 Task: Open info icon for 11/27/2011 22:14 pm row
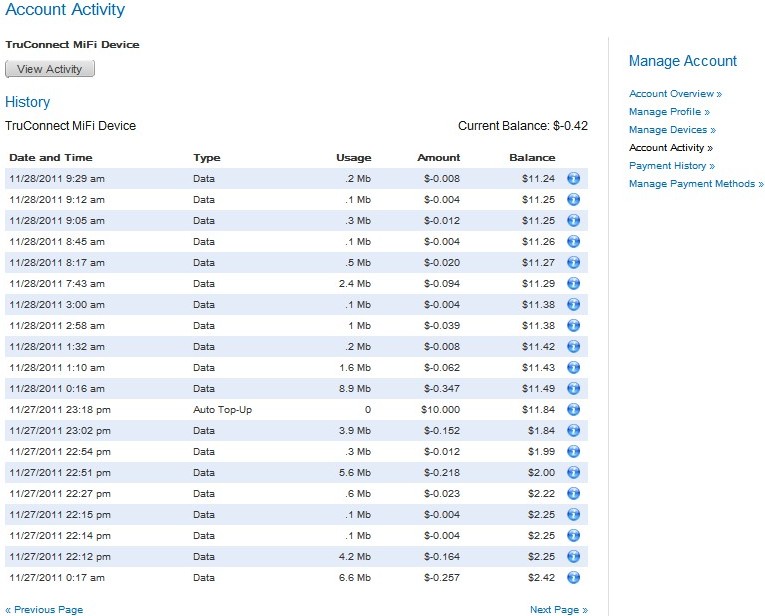(x=573, y=535)
